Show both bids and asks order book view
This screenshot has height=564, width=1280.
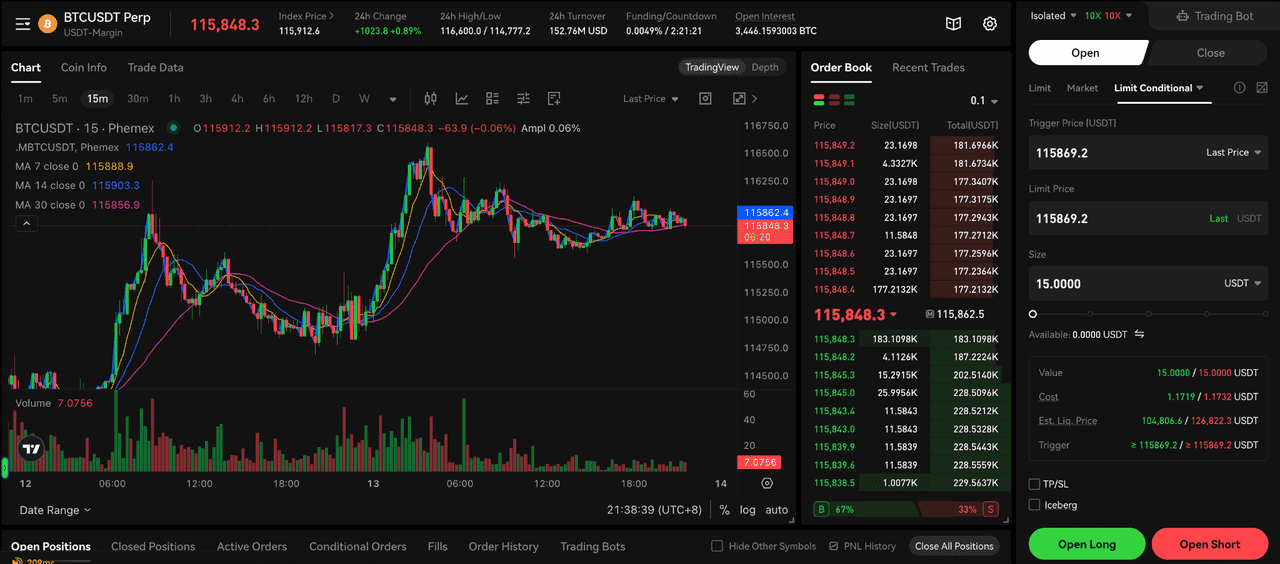point(819,100)
